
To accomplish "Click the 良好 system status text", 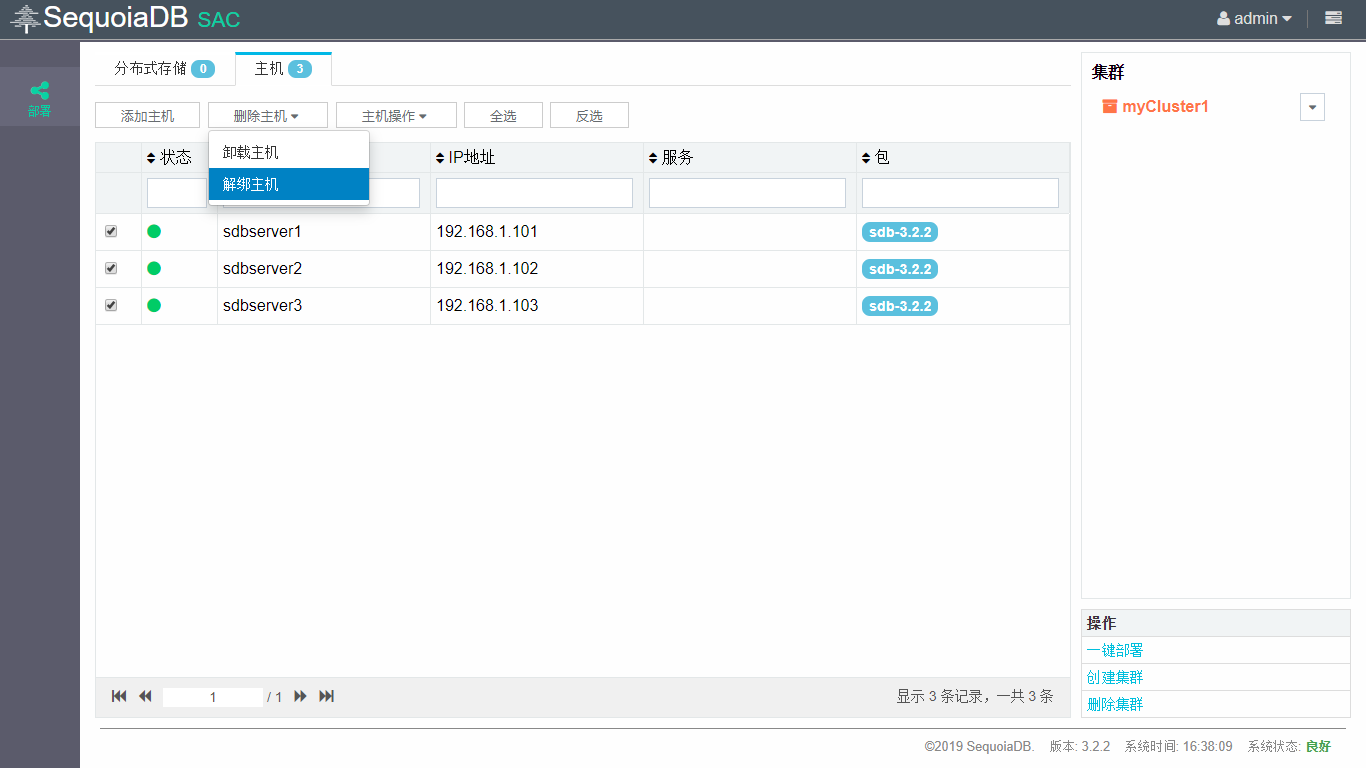I will click(1318, 746).
